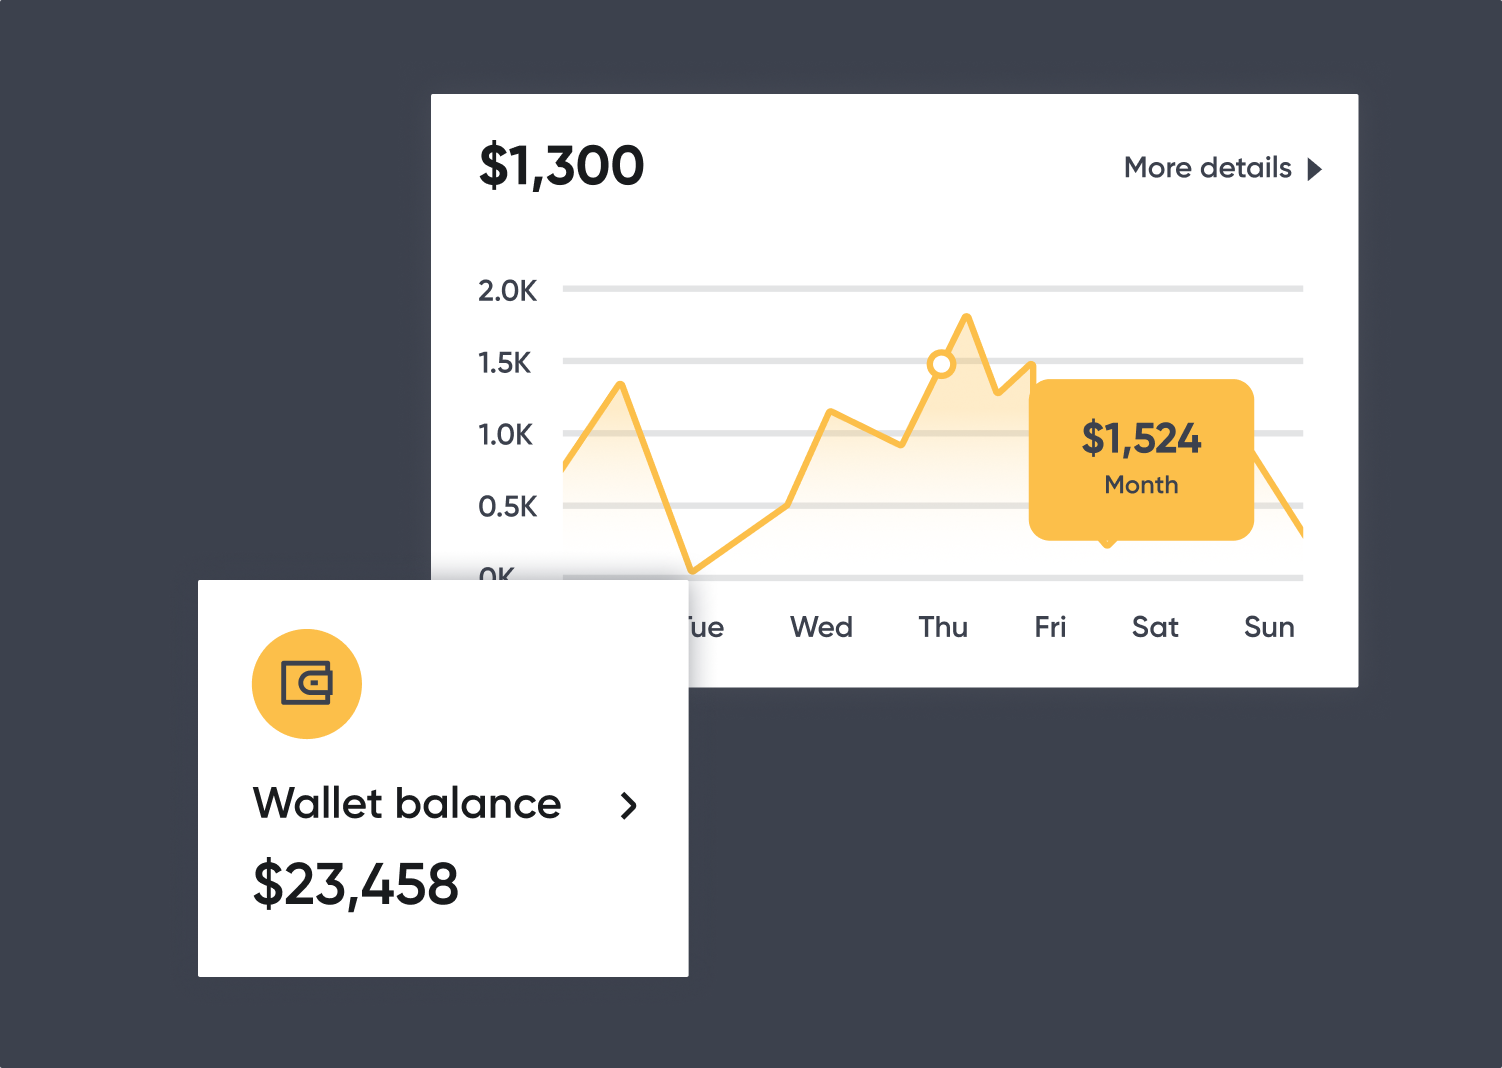Click the chart peak above Thu
1502x1068 pixels.
966,318
